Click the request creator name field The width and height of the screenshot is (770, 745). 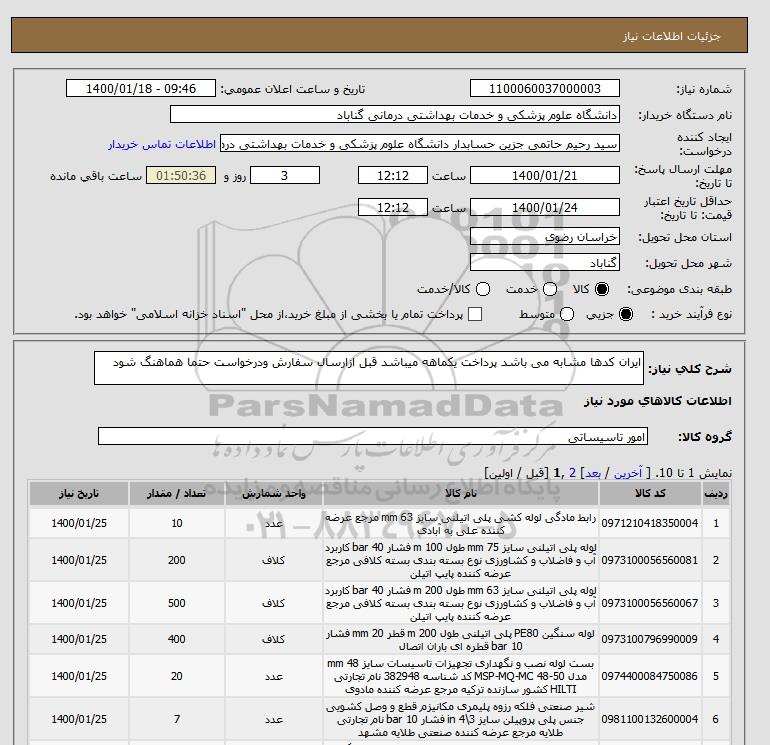click(x=420, y=144)
